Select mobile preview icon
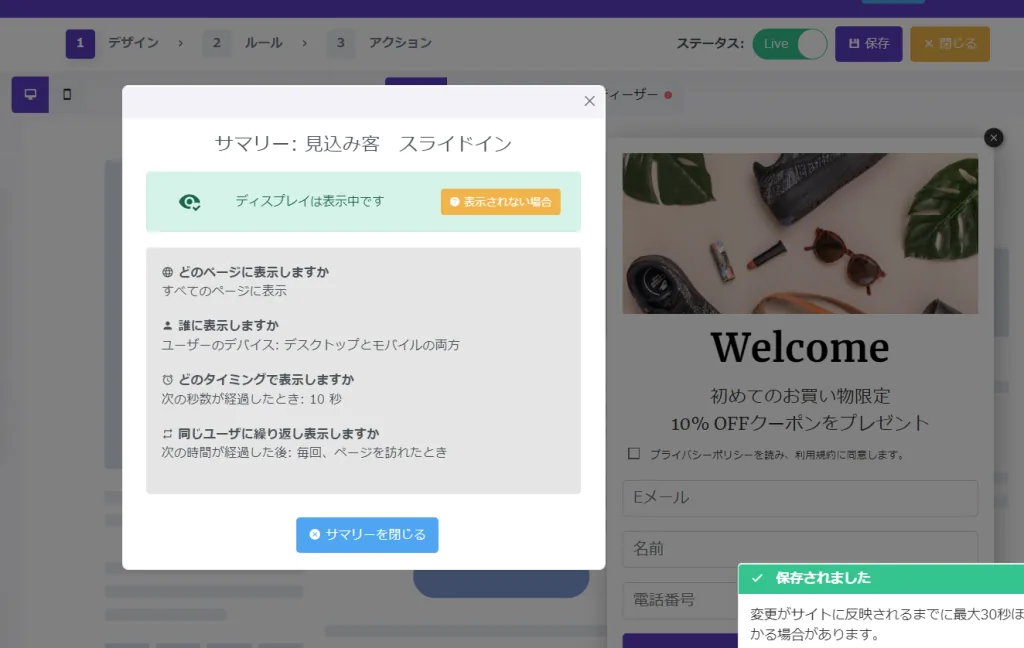 (67, 95)
